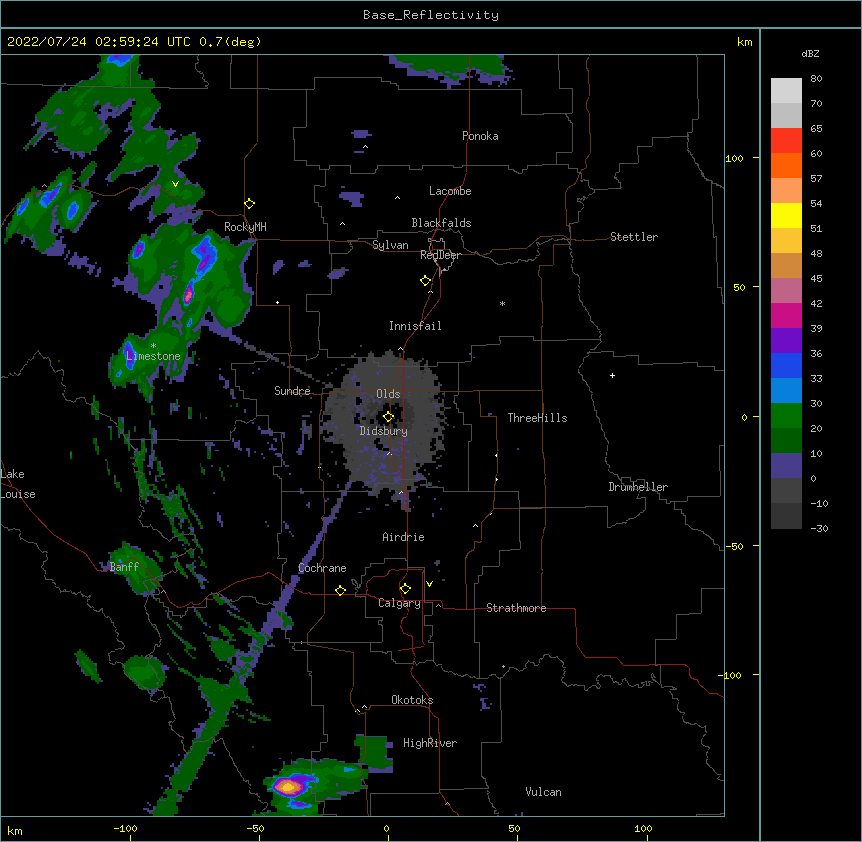Viewport: 862px width, 842px height.
Task: Click the Cochrane city label
Action: click(322, 568)
